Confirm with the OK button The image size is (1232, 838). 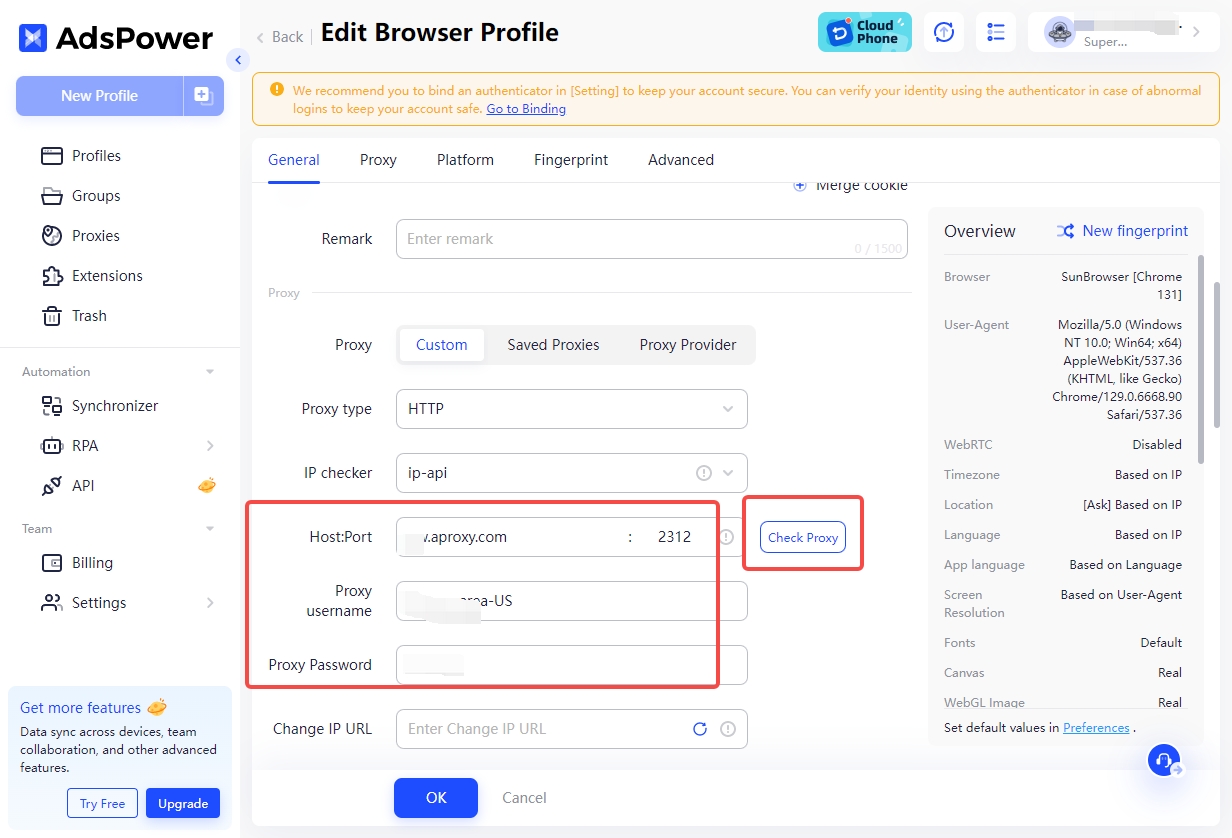tap(436, 798)
